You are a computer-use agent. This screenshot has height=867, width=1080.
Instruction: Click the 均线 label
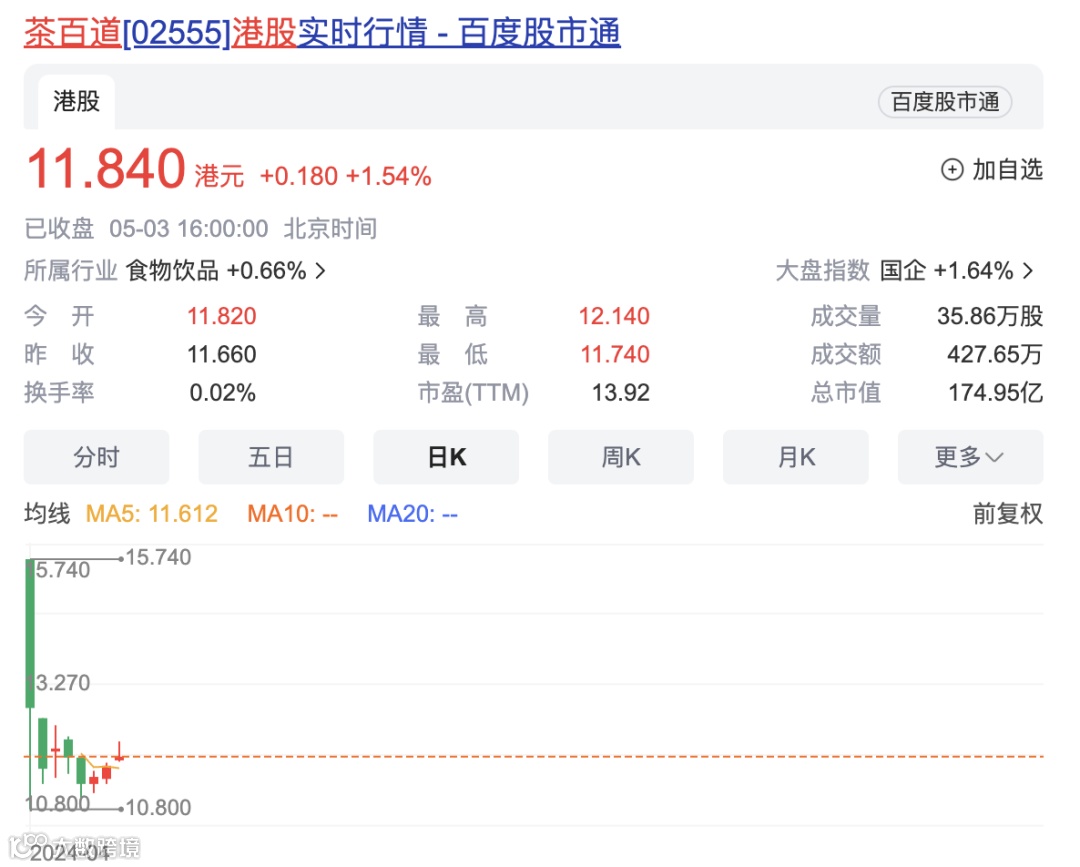[47, 514]
